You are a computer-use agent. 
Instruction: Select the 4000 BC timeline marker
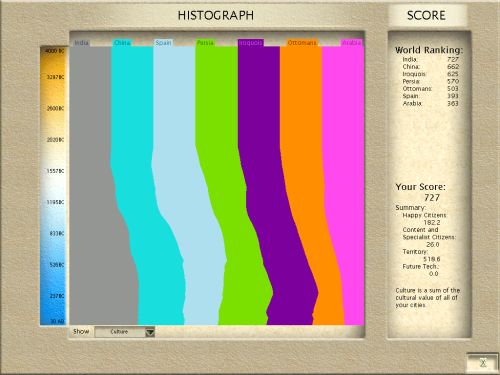tap(55, 51)
